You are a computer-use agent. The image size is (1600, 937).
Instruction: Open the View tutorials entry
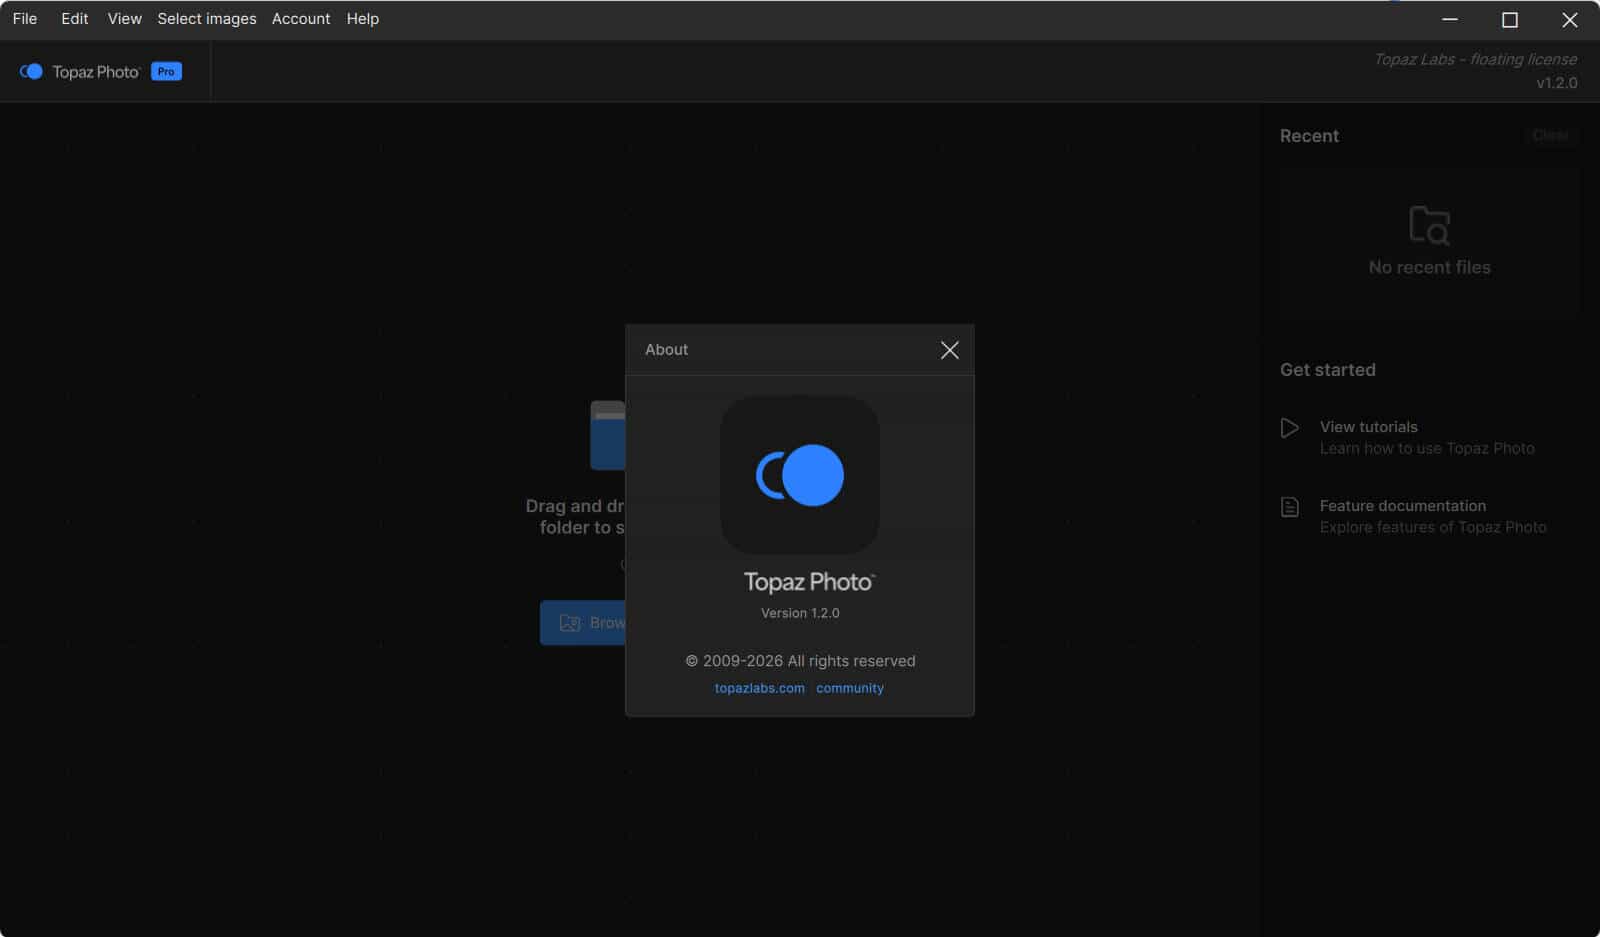coord(1368,426)
